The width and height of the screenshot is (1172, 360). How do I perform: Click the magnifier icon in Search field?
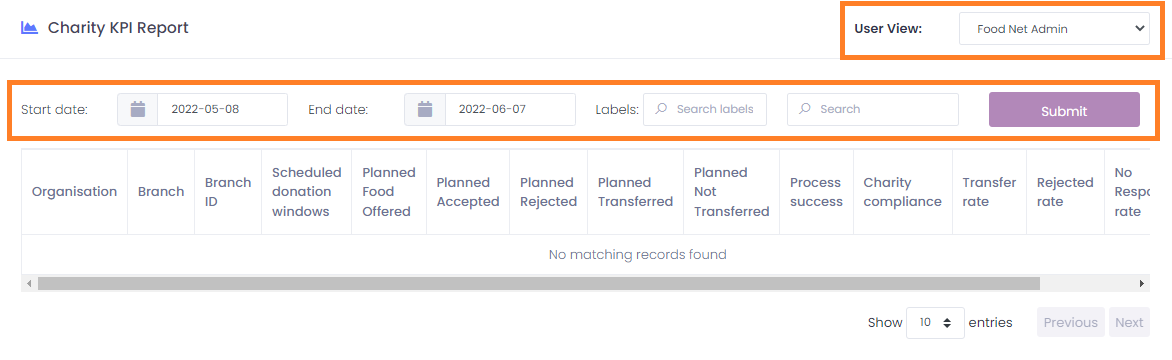coord(804,109)
